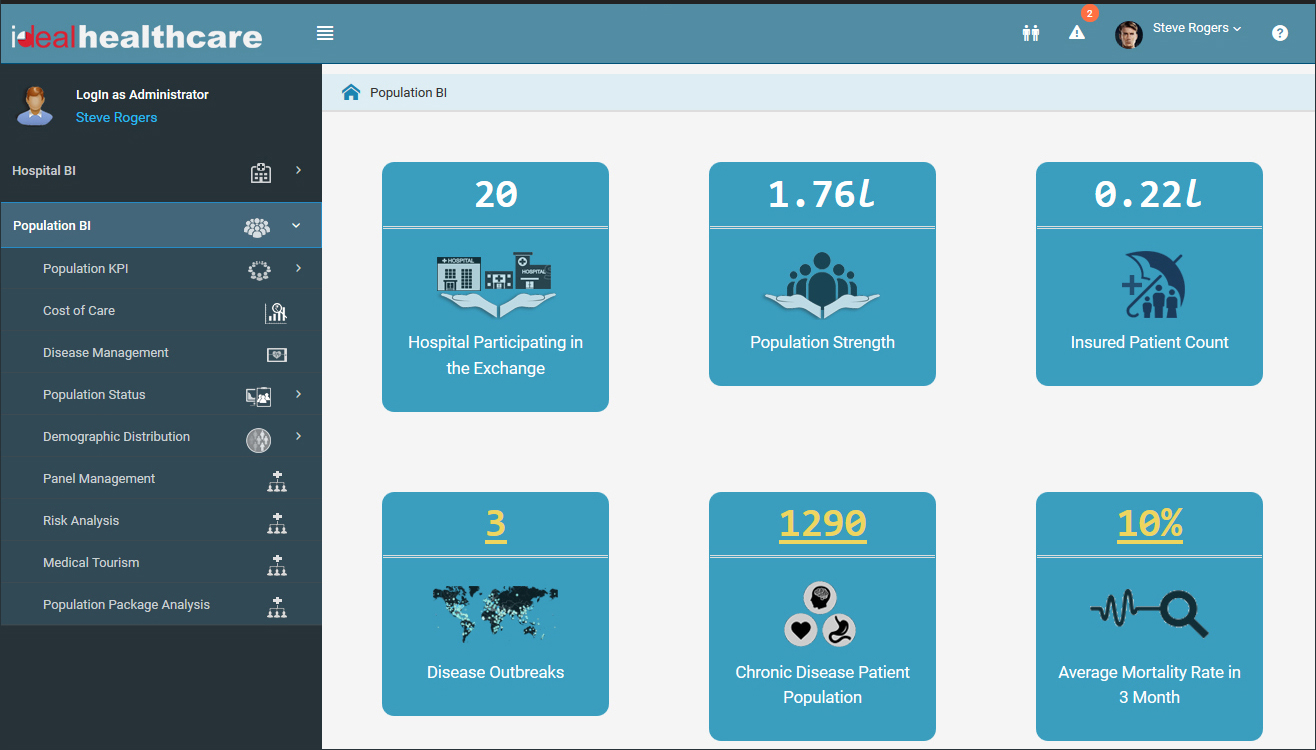This screenshot has width=1316, height=750.
Task: Click the Steve Rogers sidebar profile link
Action: click(x=116, y=118)
